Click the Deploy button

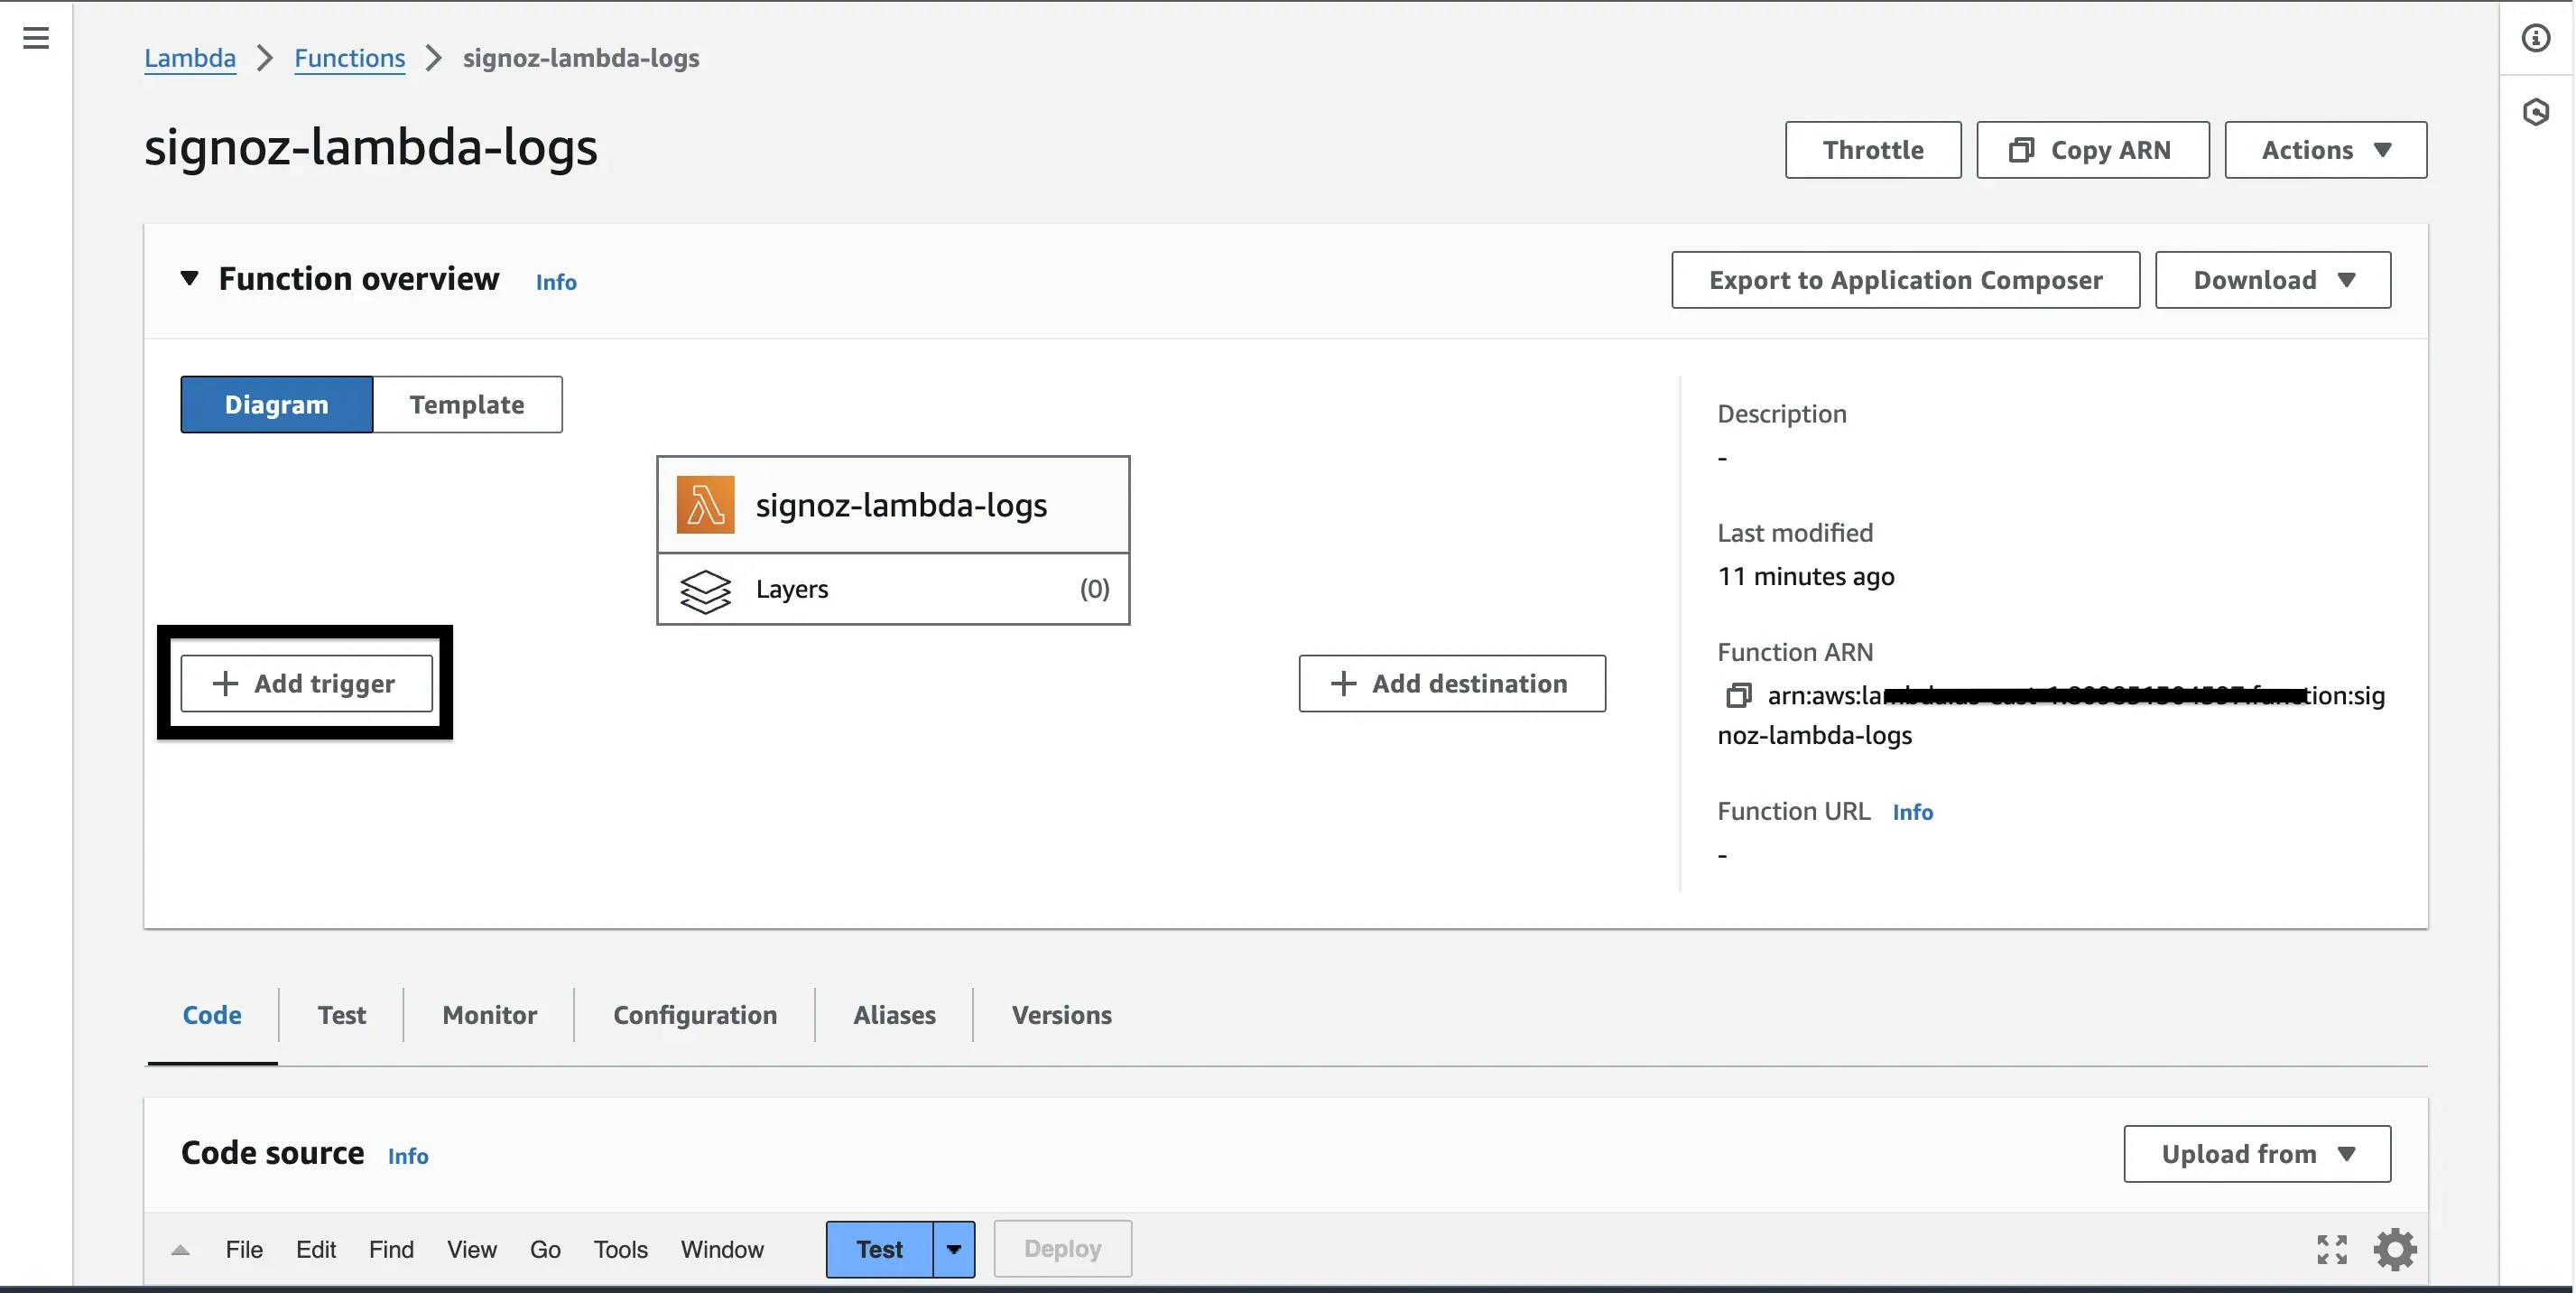point(1062,1249)
